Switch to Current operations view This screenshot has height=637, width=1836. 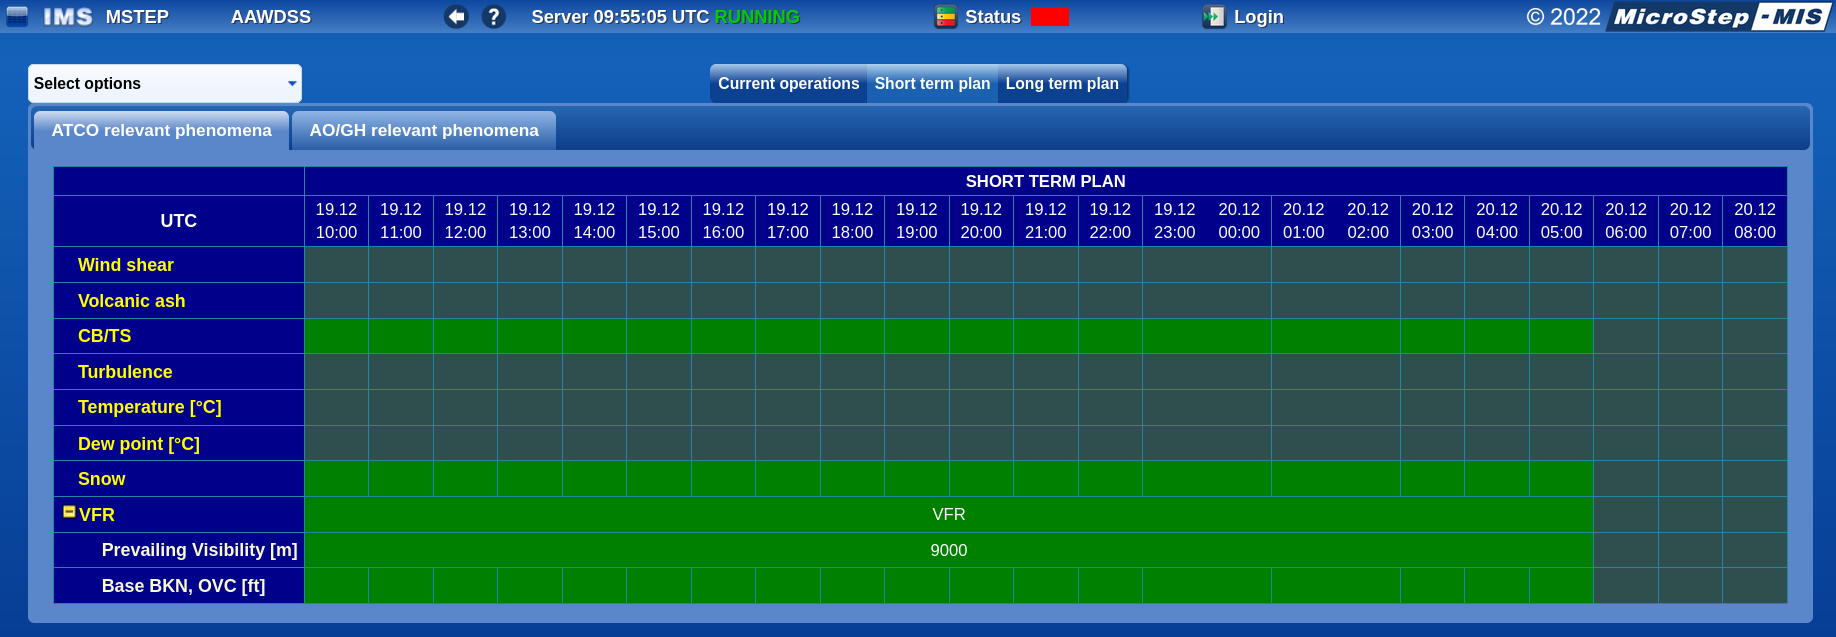[788, 84]
